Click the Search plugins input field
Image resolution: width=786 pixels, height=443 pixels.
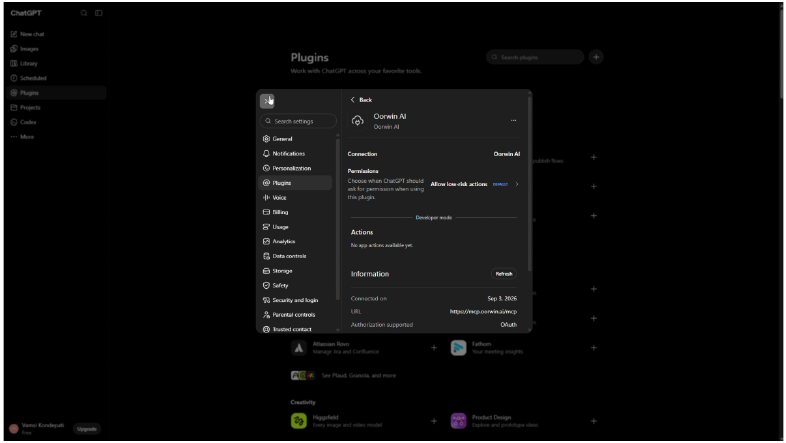[535, 57]
